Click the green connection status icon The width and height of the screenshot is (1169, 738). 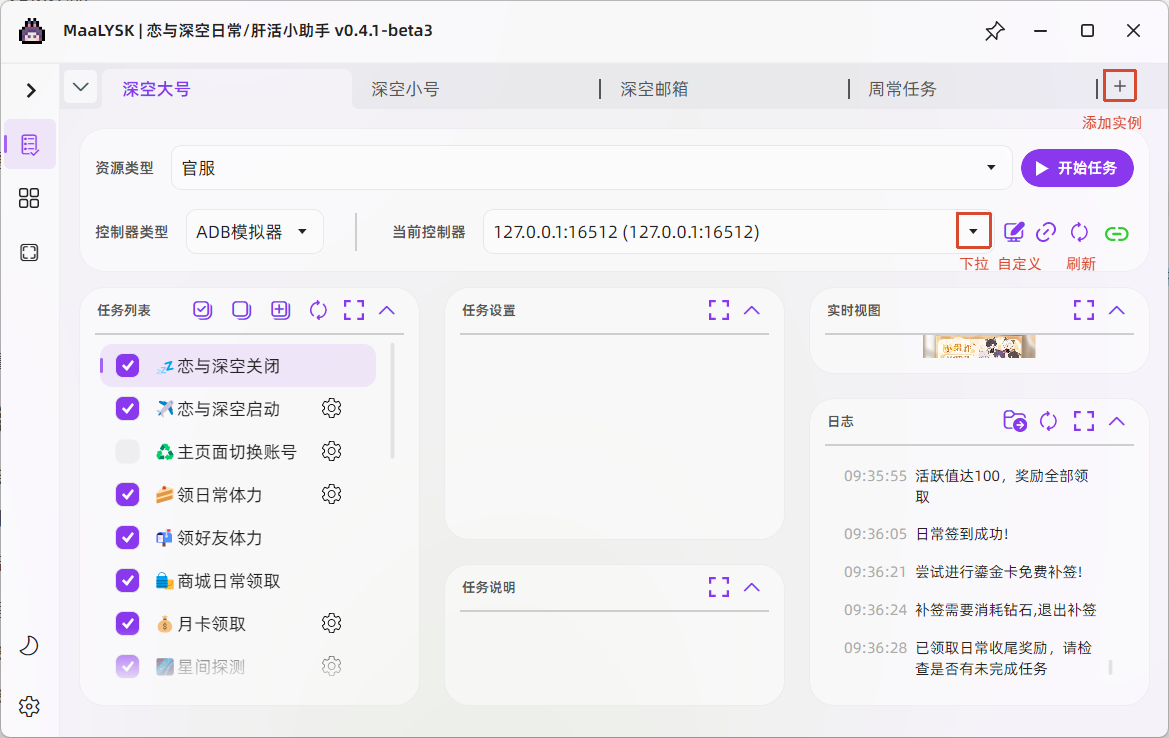click(x=1116, y=233)
